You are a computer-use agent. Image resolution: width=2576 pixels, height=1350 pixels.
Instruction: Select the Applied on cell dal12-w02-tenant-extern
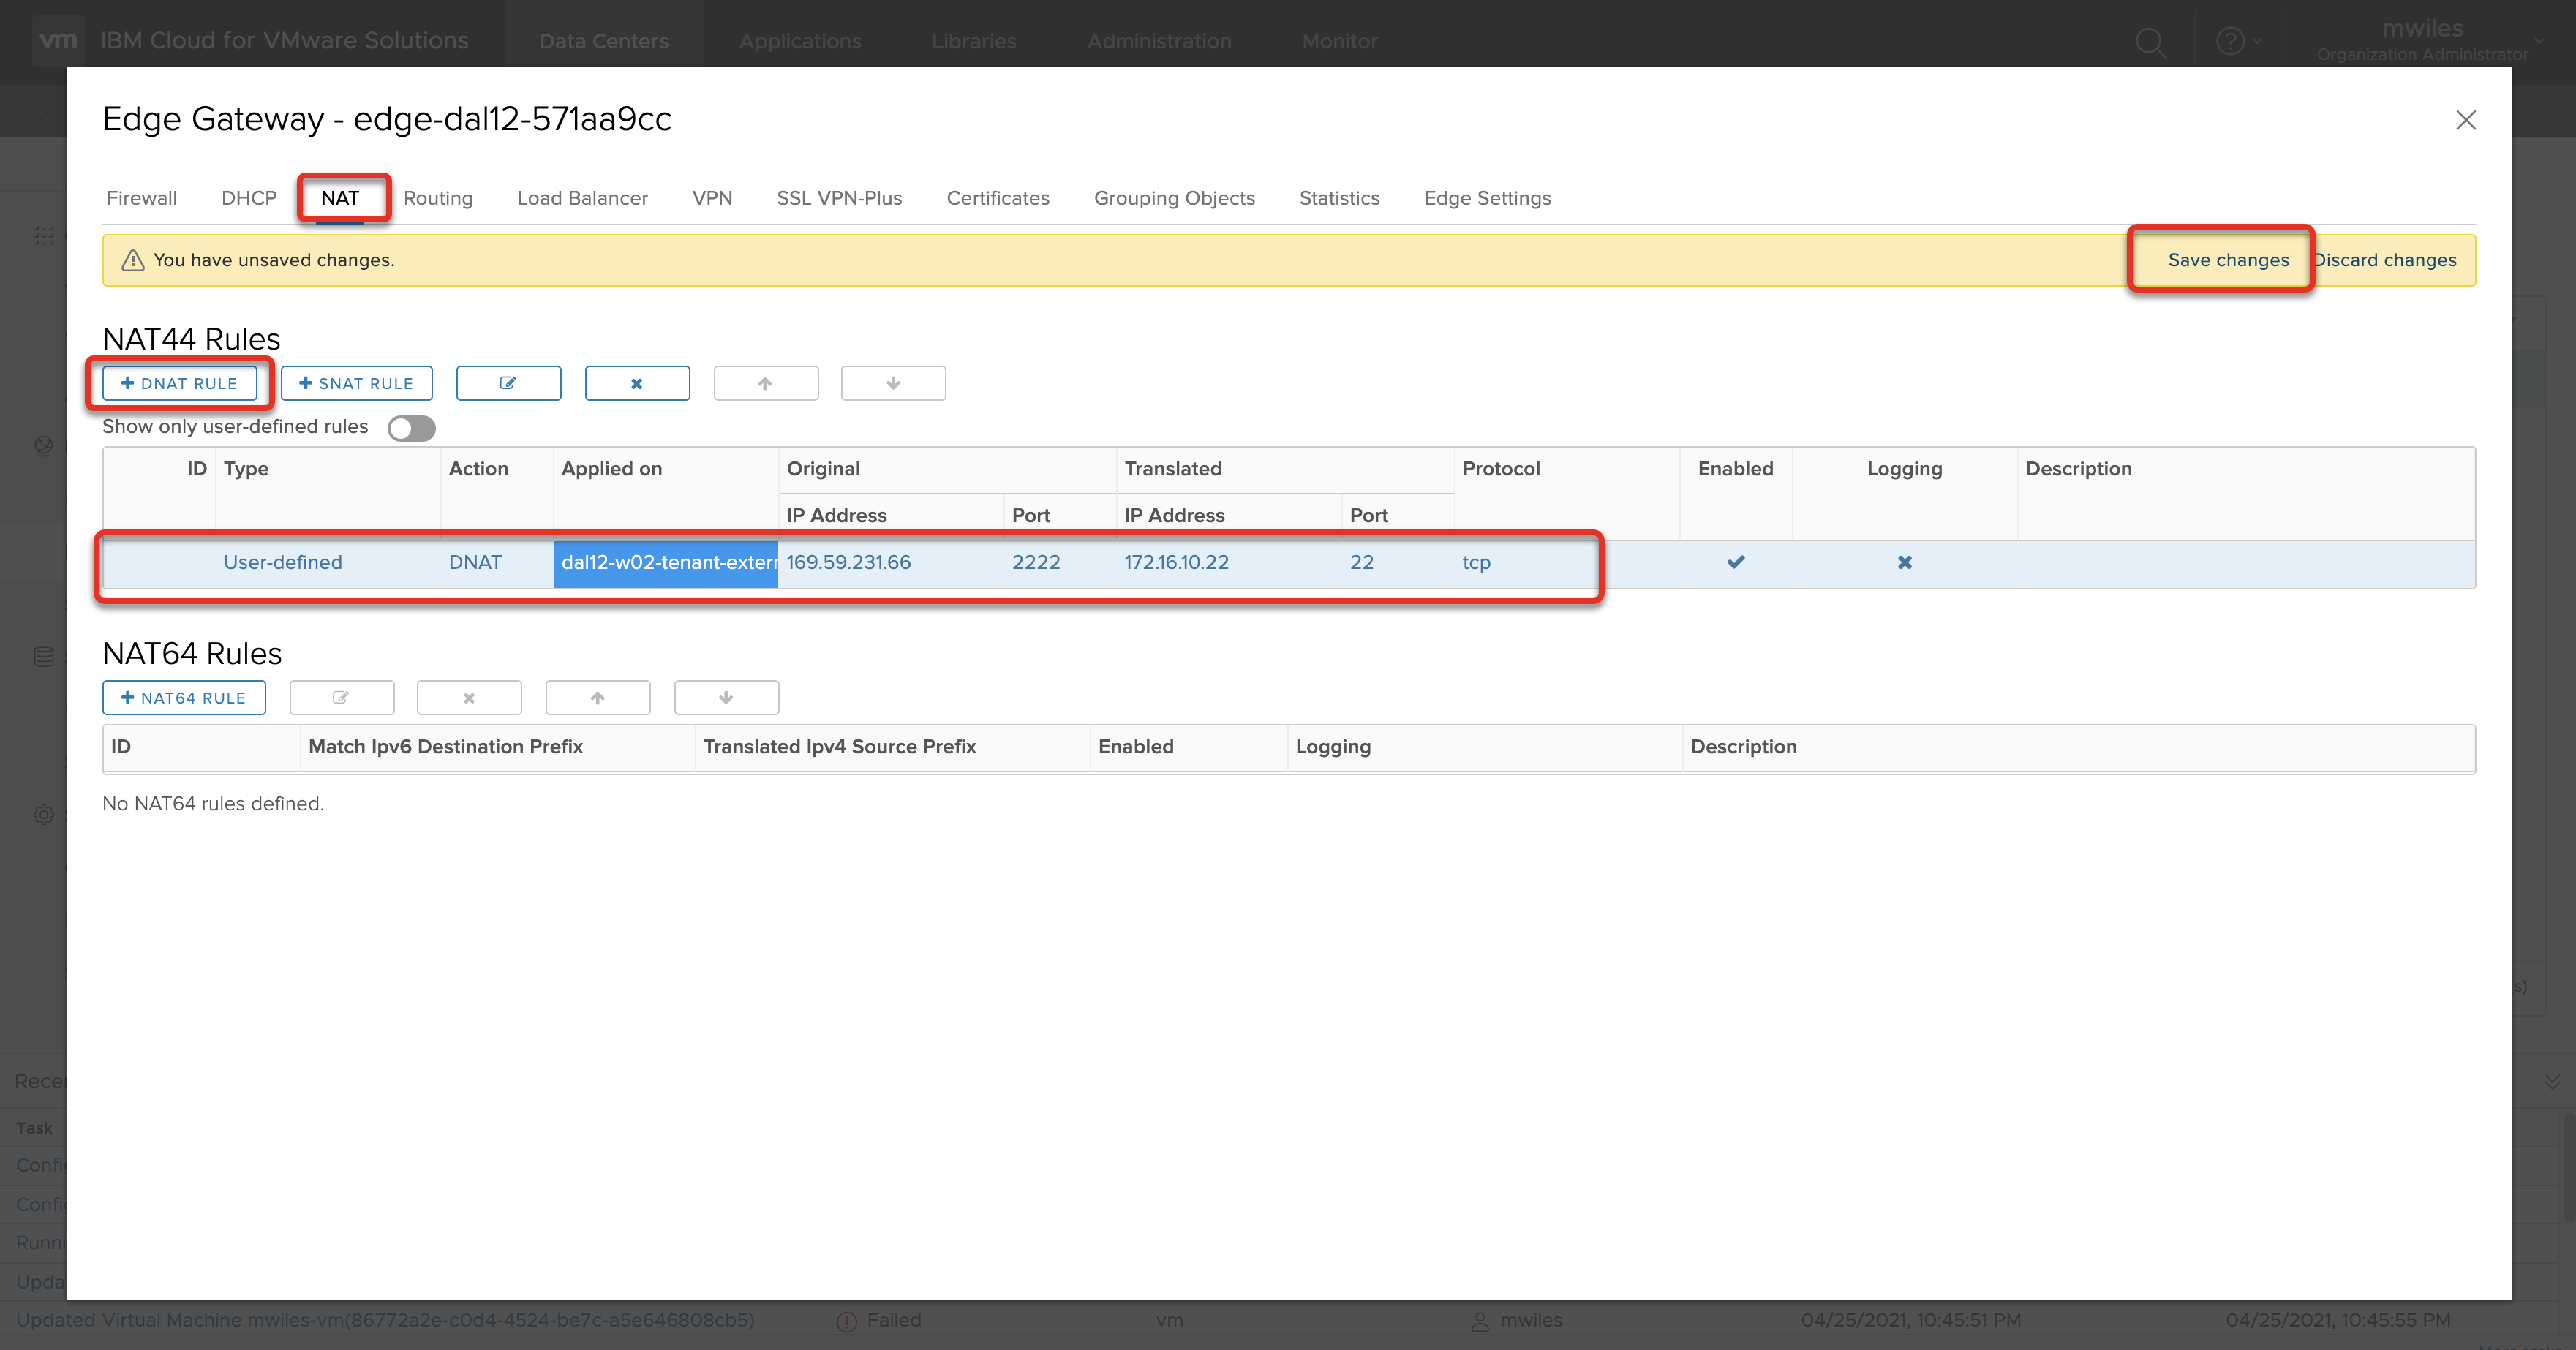[666, 562]
